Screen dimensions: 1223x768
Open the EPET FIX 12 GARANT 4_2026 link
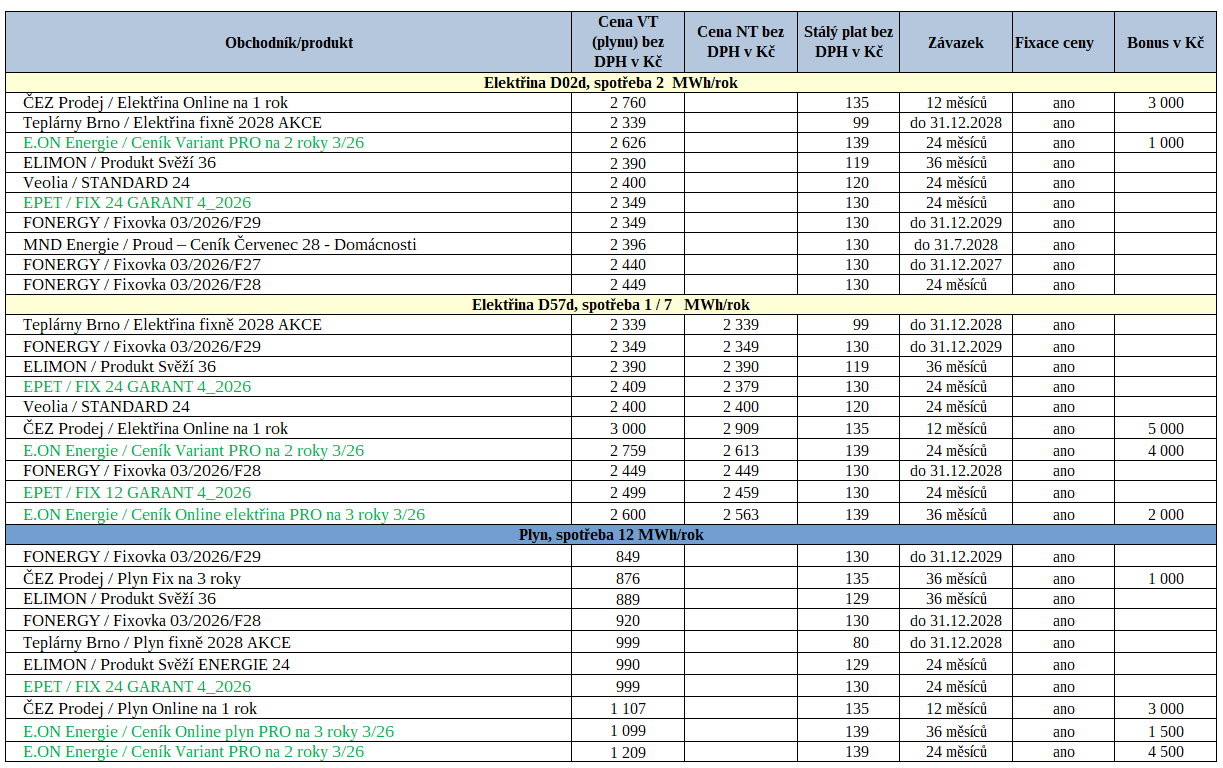(x=137, y=493)
